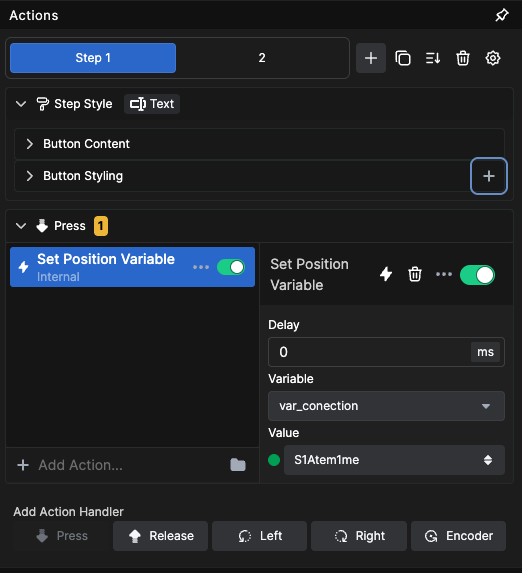Toggle off action switch in details header
Screen dimensions: 522x573
477,275
